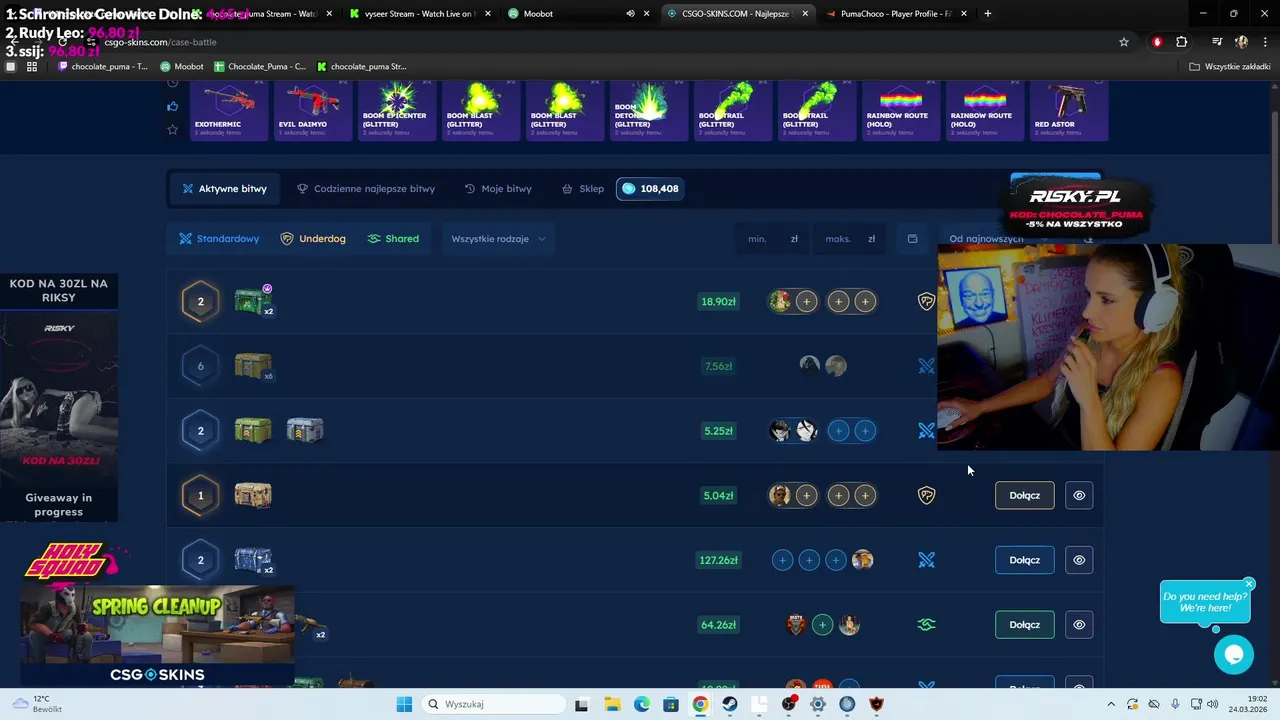Click first plus slot in 18.90zł battle
The width and height of the screenshot is (1280, 720).
(x=806, y=301)
